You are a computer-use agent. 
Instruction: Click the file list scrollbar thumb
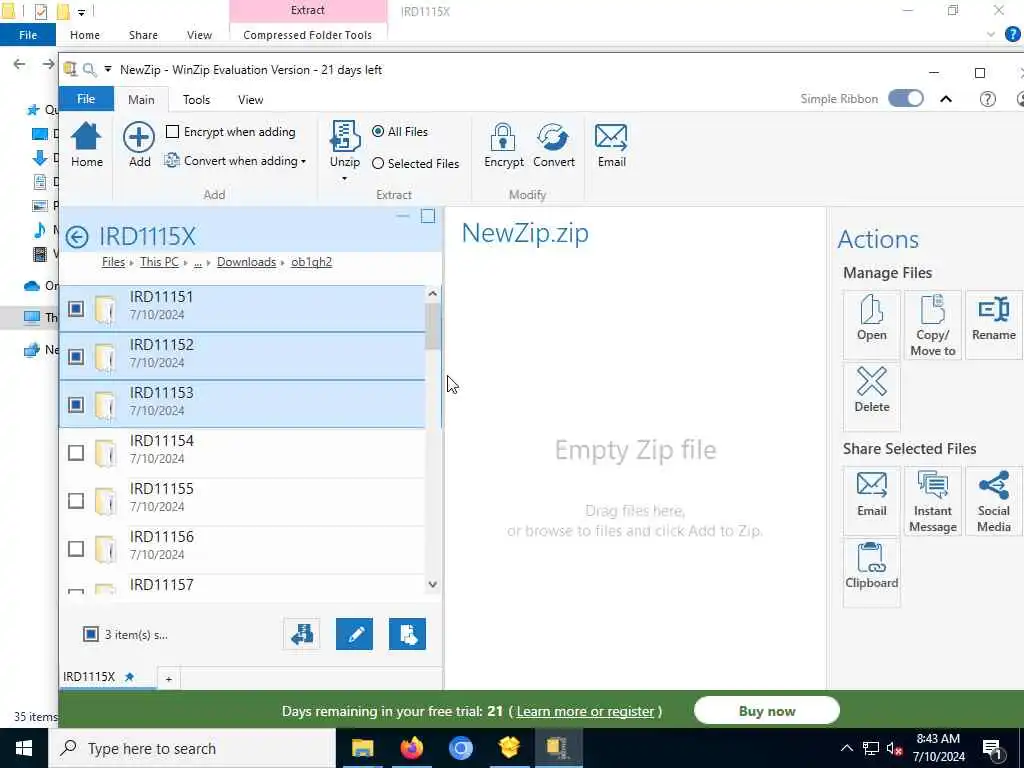[x=432, y=327]
